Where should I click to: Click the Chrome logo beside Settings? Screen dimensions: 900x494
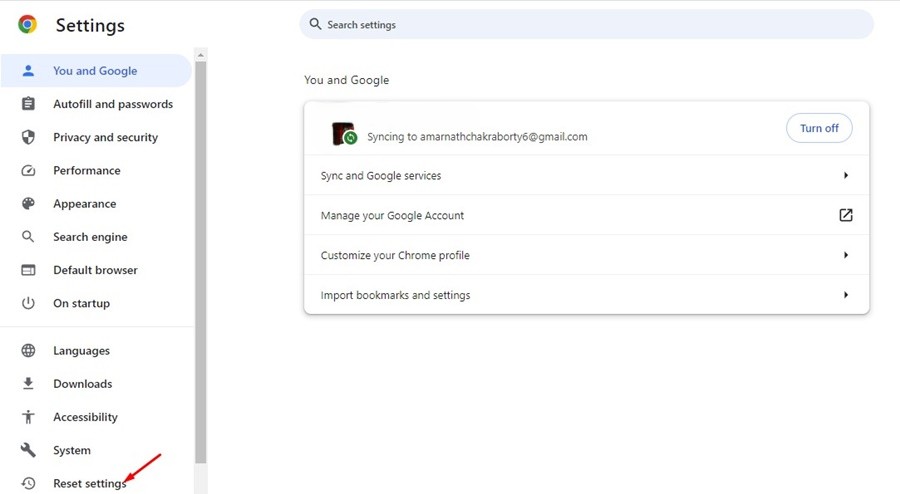click(27, 24)
